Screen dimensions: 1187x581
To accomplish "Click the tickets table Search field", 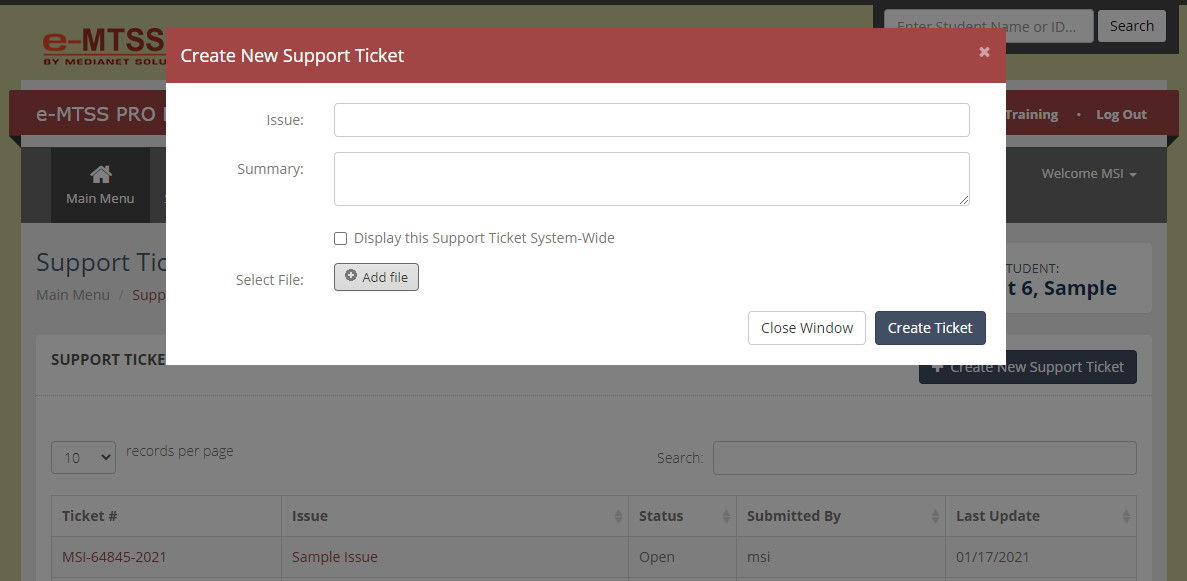I will point(924,458).
